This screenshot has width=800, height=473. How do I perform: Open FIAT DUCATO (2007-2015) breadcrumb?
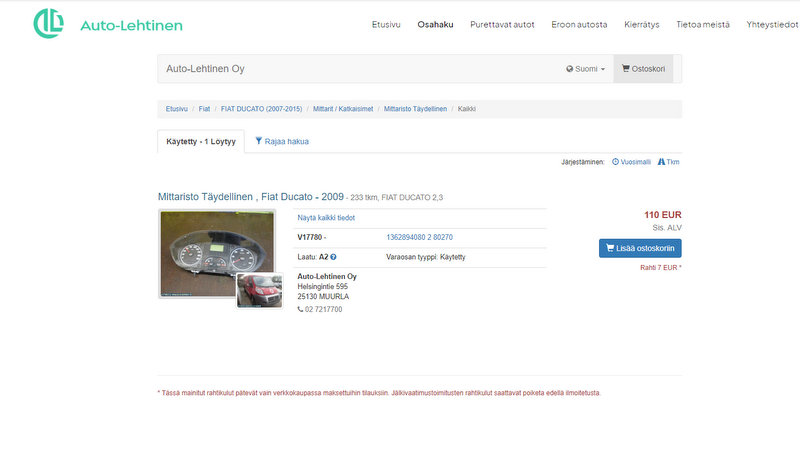pyautogui.click(x=261, y=109)
